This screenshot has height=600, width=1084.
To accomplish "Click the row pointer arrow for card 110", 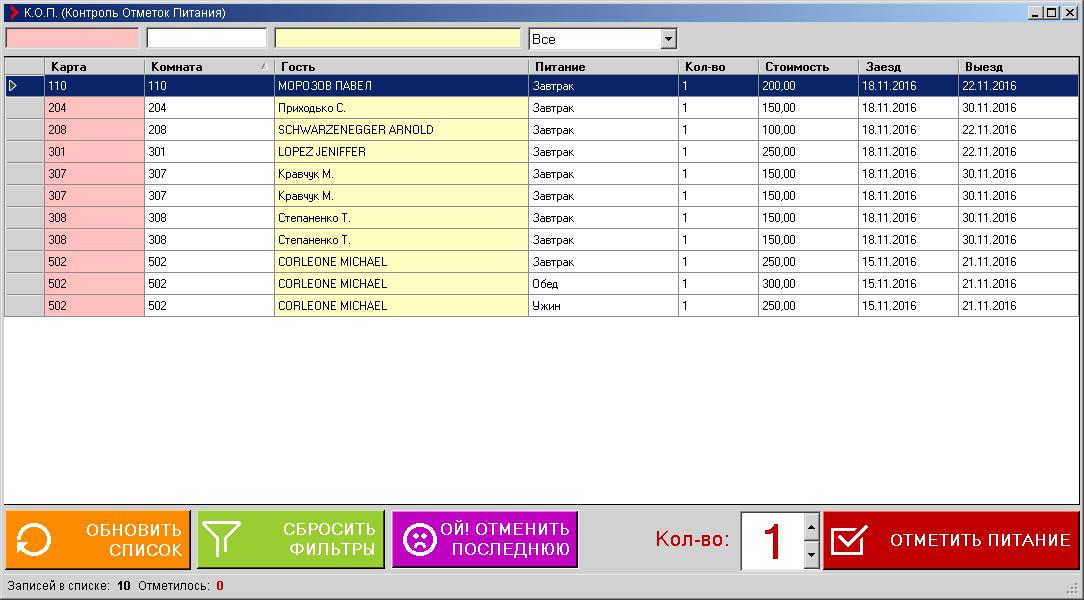I will pos(13,86).
